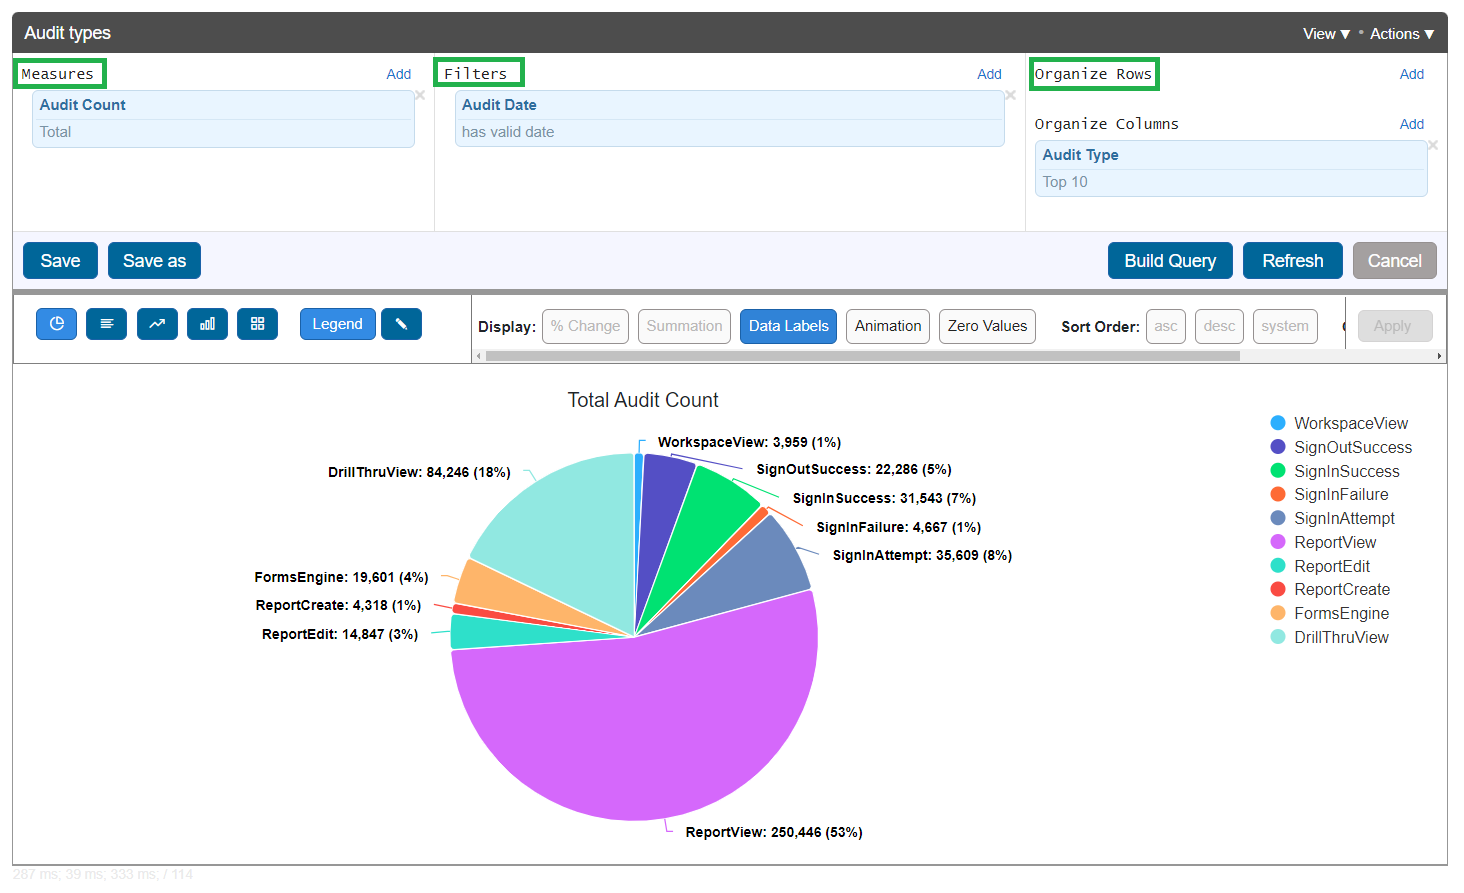Click Add link for Organize Rows

(1411, 74)
